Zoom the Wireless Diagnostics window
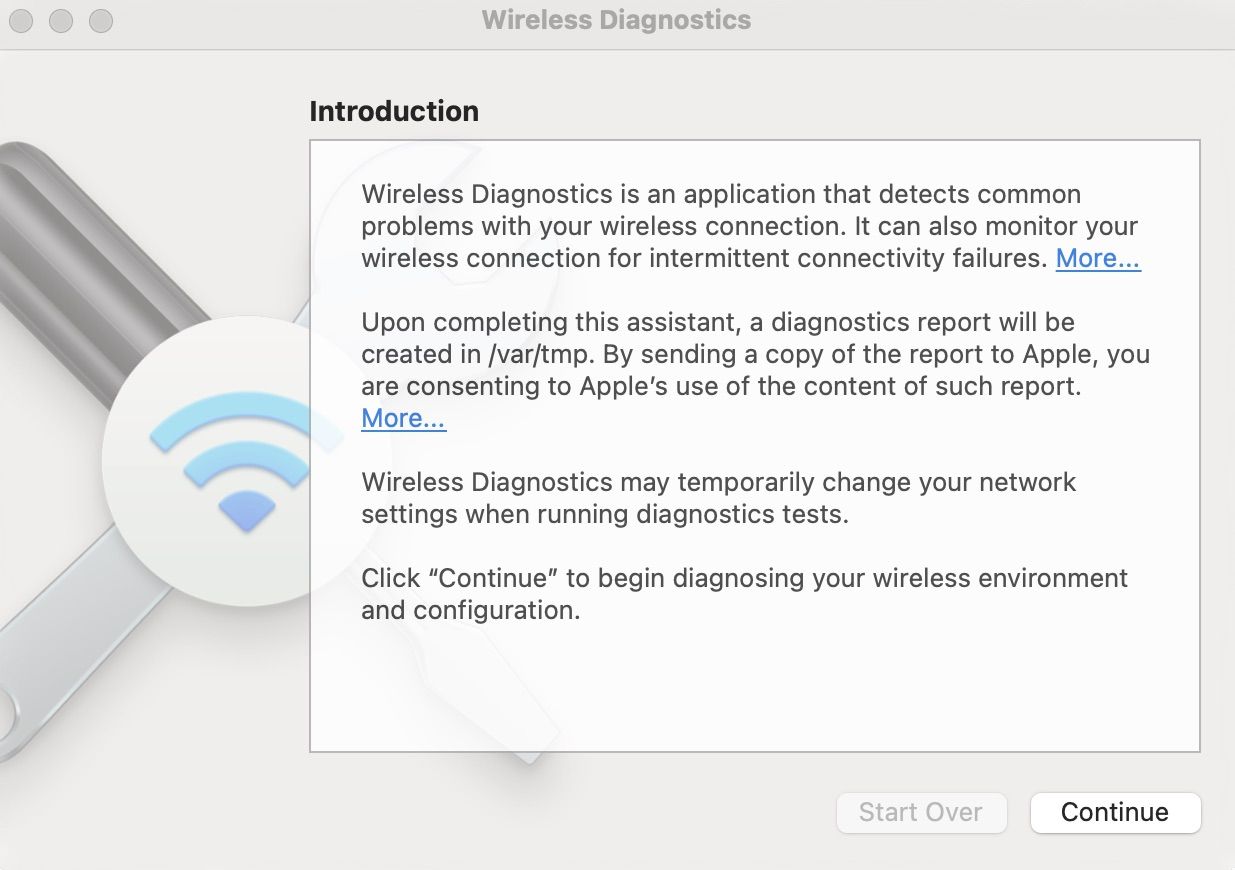Image resolution: width=1235 pixels, height=870 pixels. click(101, 20)
